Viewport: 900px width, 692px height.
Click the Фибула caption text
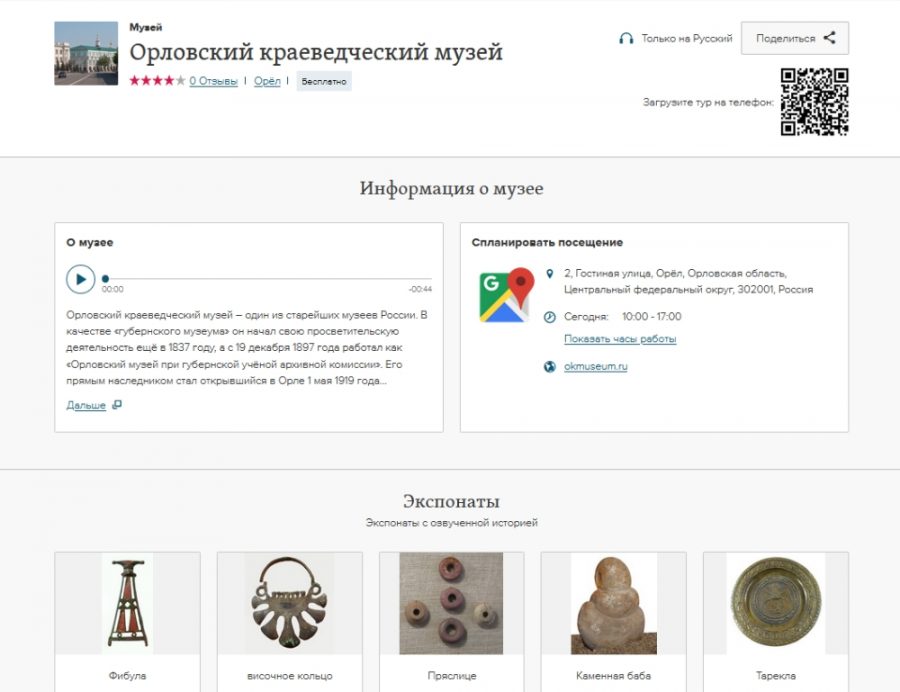coord(127,676)
